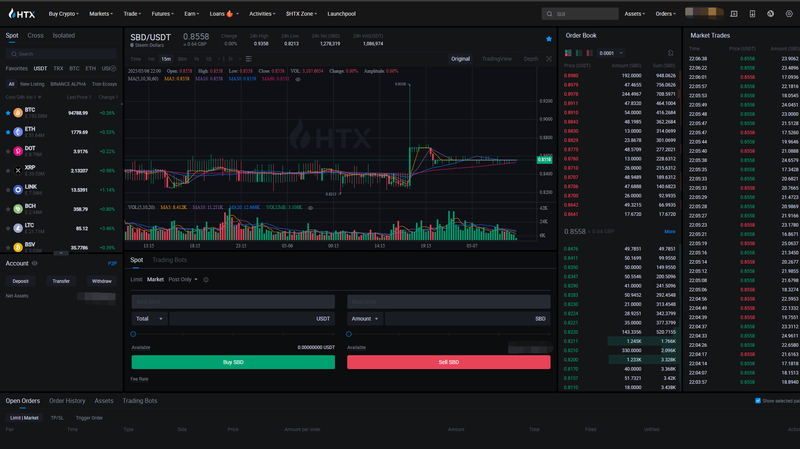The image size is (800, 449).
Task: Click the coin Search input field
Action: click(61, 54)
